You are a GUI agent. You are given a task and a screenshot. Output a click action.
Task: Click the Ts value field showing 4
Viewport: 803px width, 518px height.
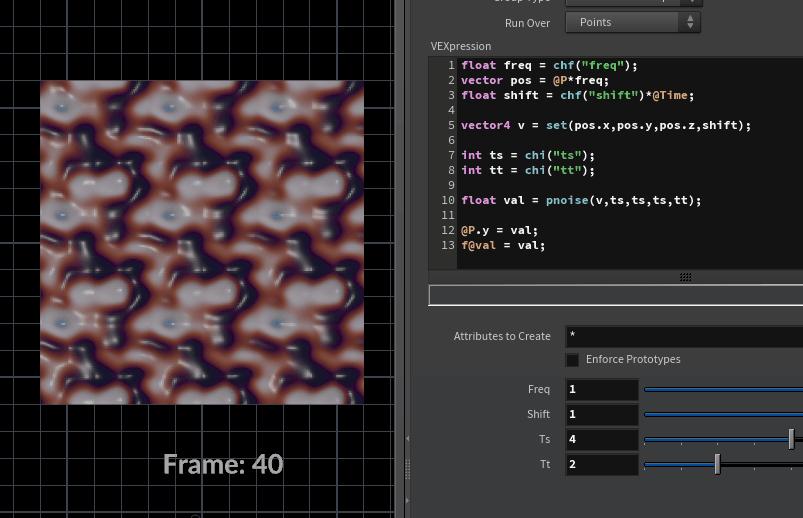coord(601,439)
